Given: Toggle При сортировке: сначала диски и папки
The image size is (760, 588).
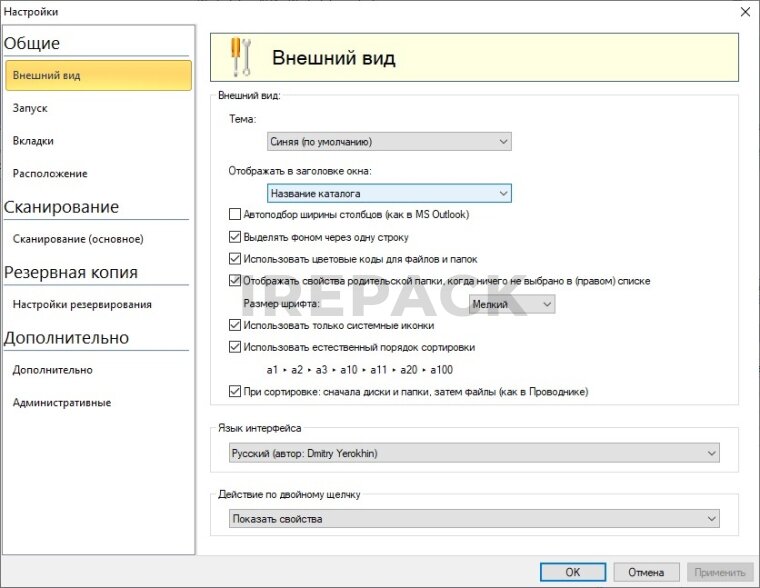Looking at the screenshot, I should (x=235, y=392).
